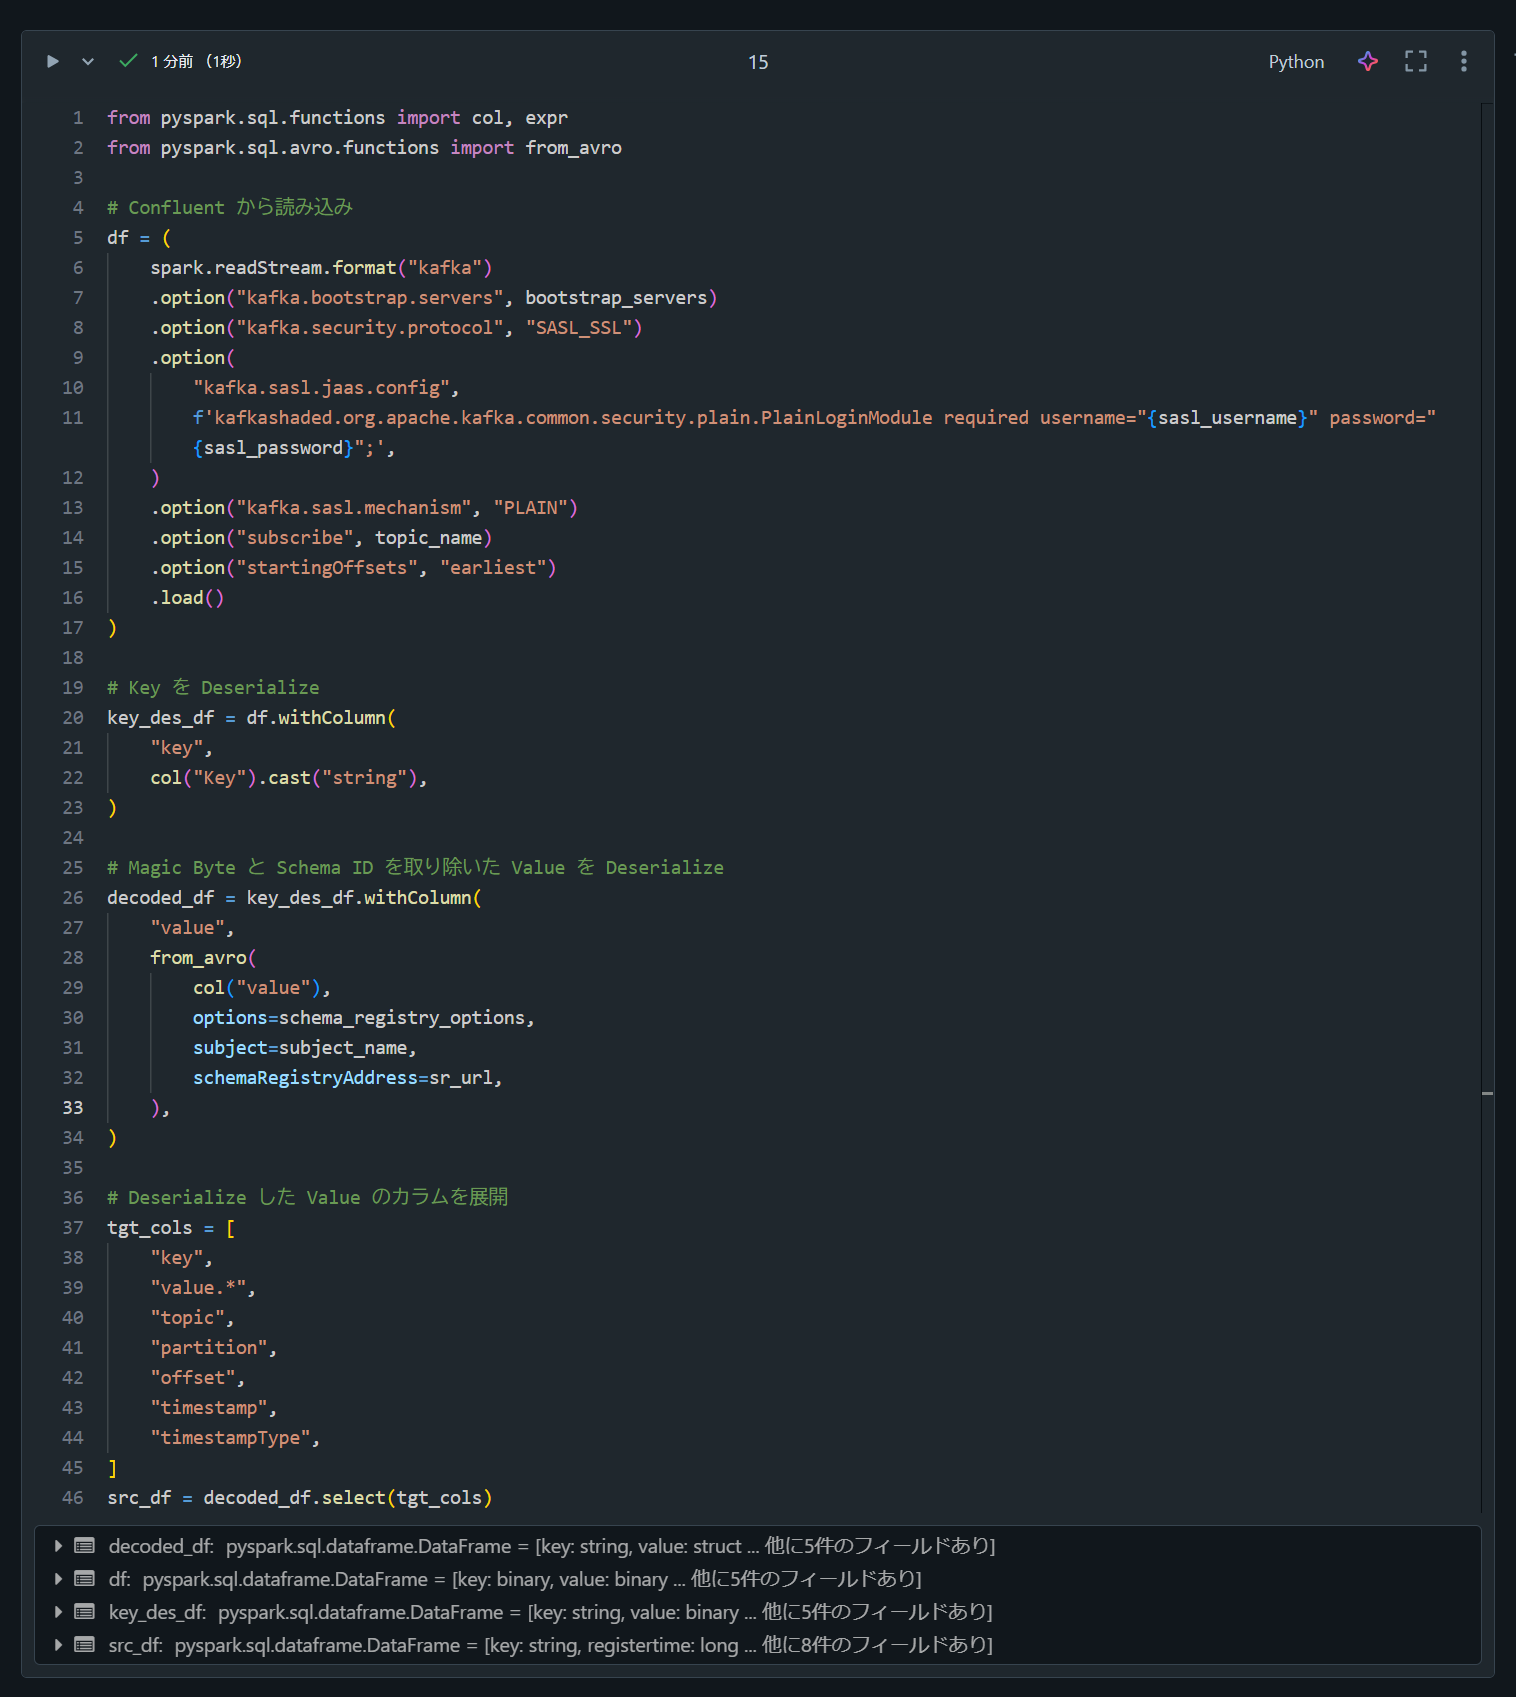Click the "partition" list entry
This screenshot has width=1516, height=1697.
point(209,1348)
